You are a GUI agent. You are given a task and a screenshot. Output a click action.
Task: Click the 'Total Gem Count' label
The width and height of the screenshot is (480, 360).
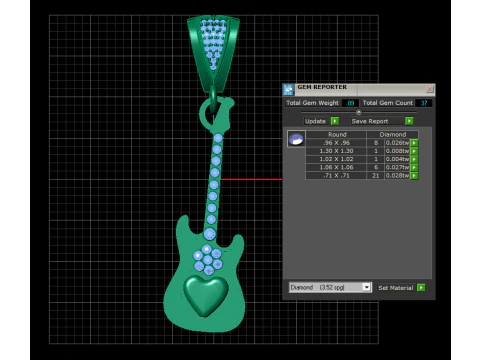[x=388, y=103]
